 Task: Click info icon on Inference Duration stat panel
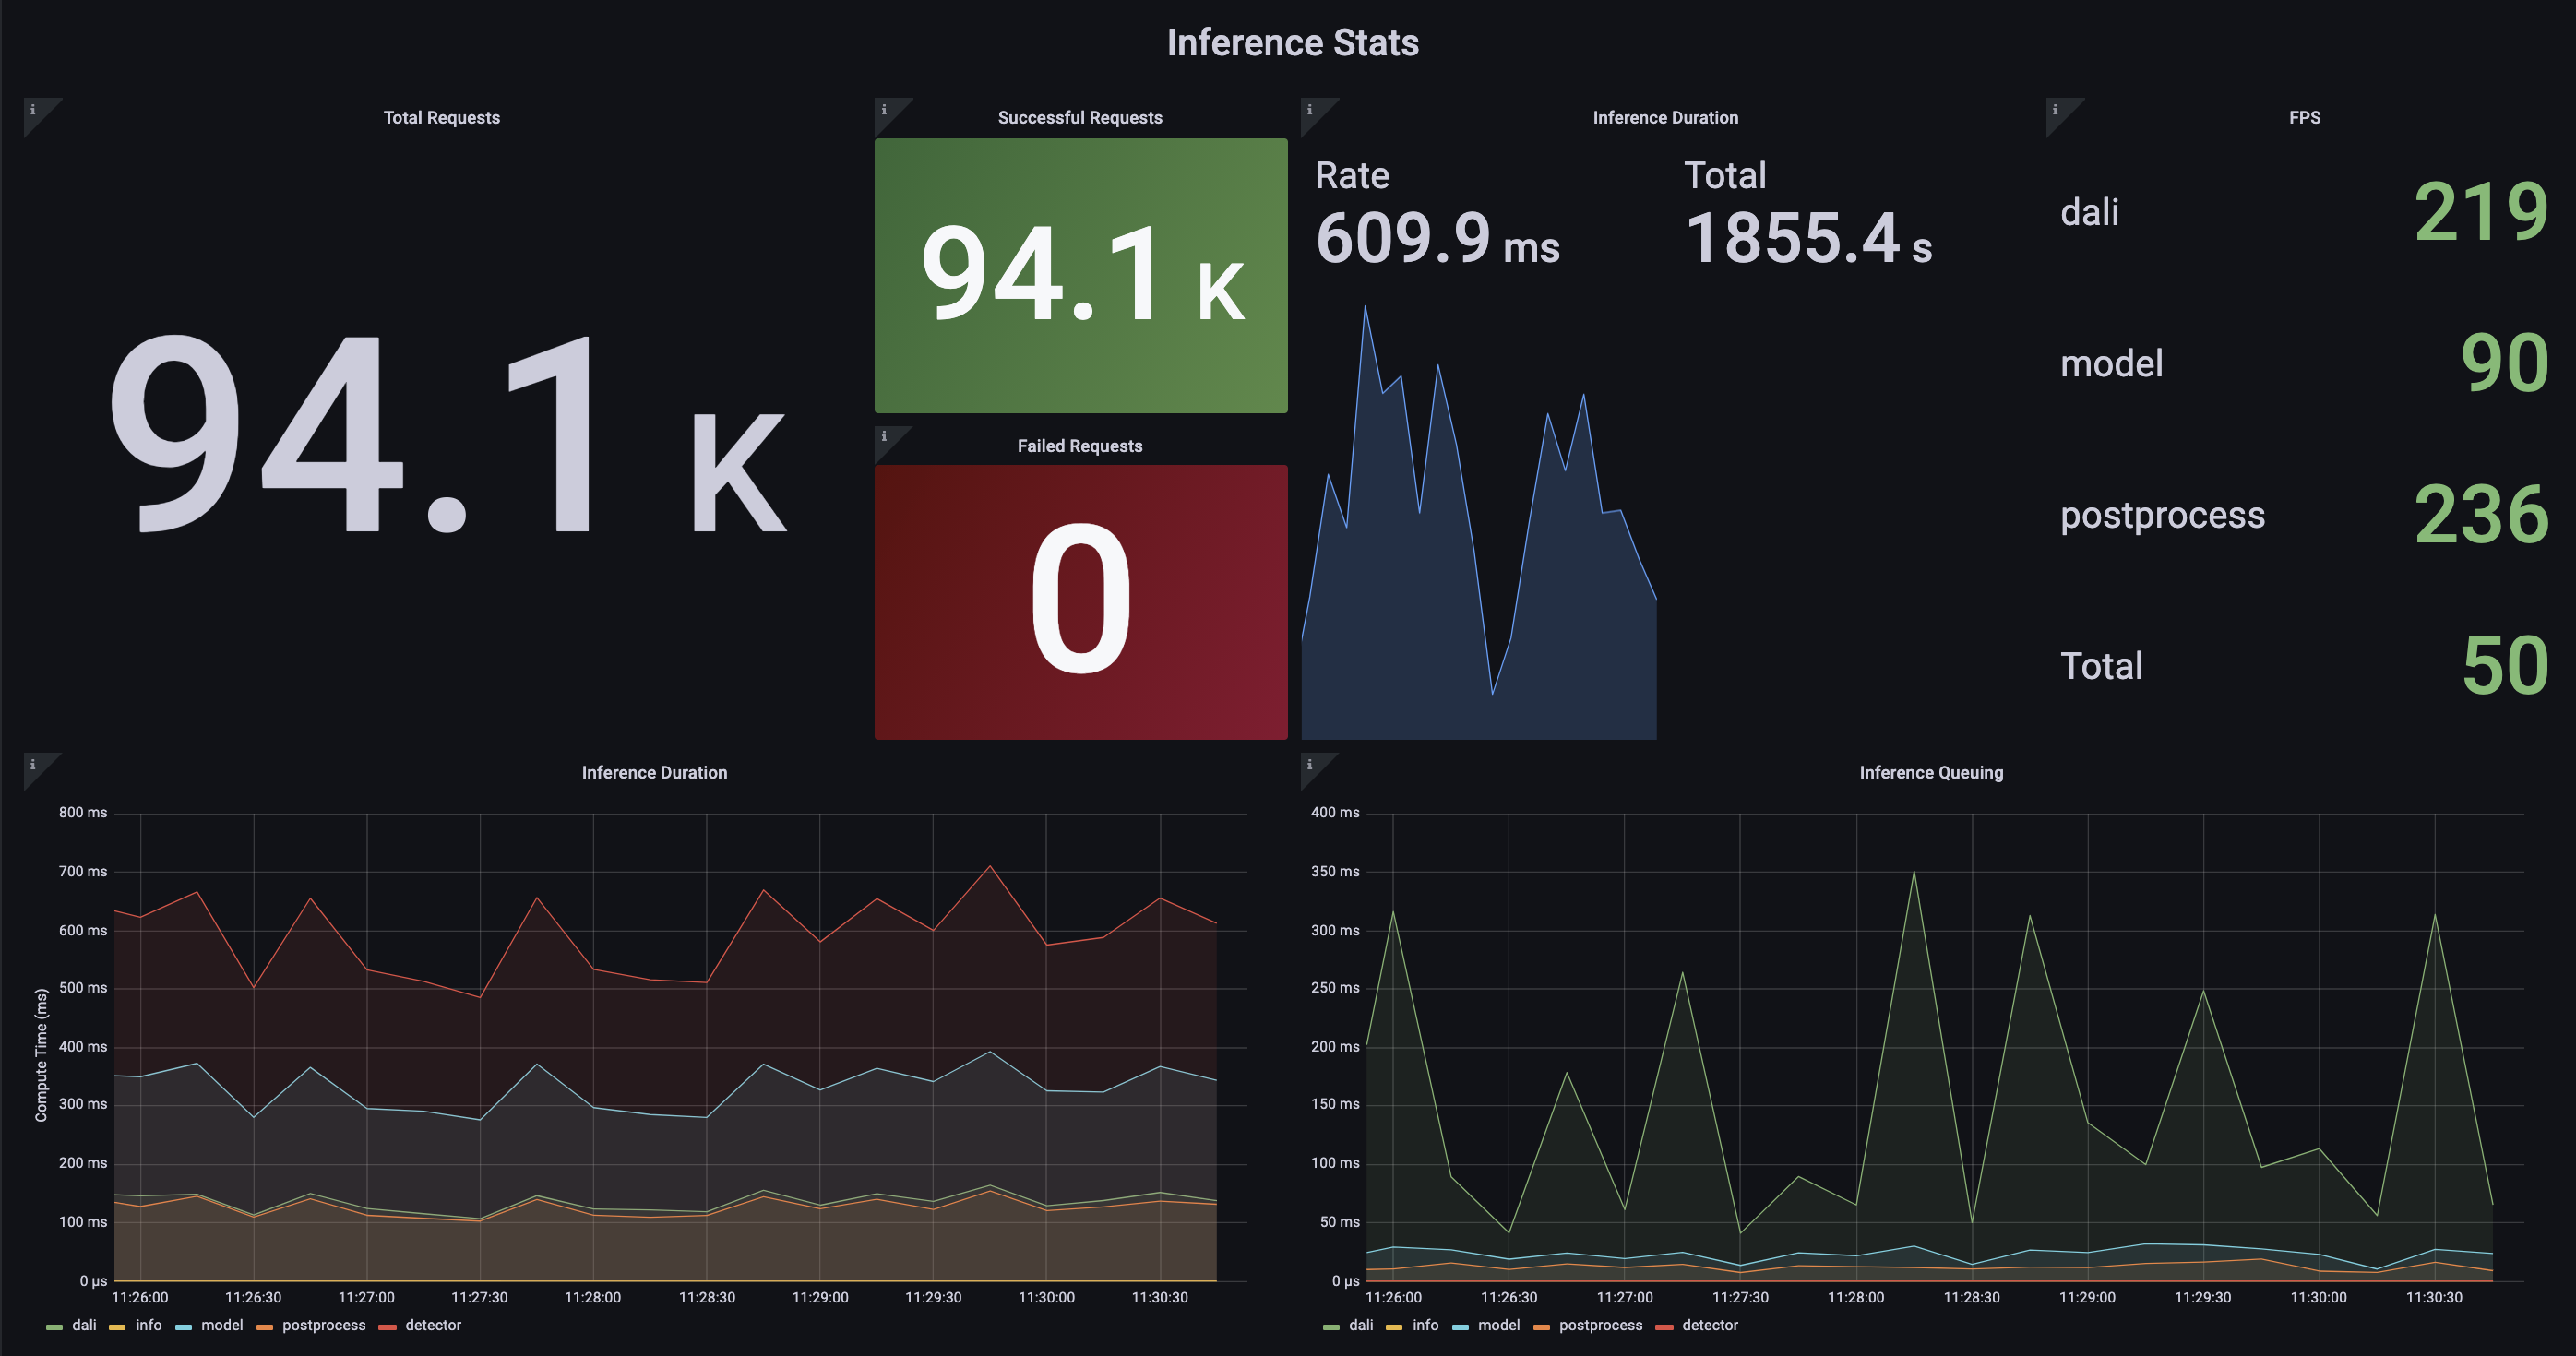[x=1310, y=110]
